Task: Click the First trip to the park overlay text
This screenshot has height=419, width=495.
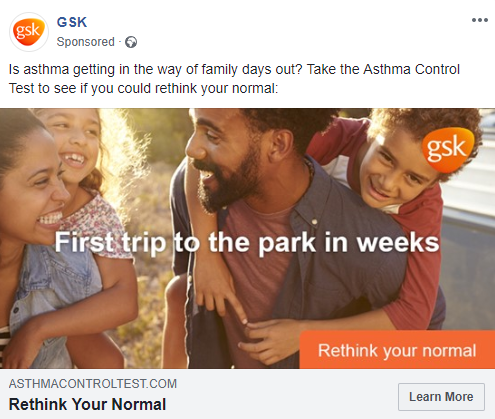Action: (247, 243)
